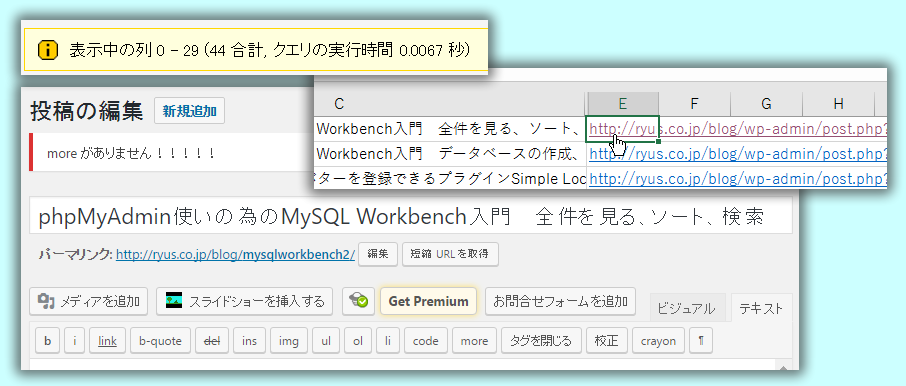The height and width of the screenshot is (386, 906).
Task: Click the ins quicktag button
Action: point(249,341)
